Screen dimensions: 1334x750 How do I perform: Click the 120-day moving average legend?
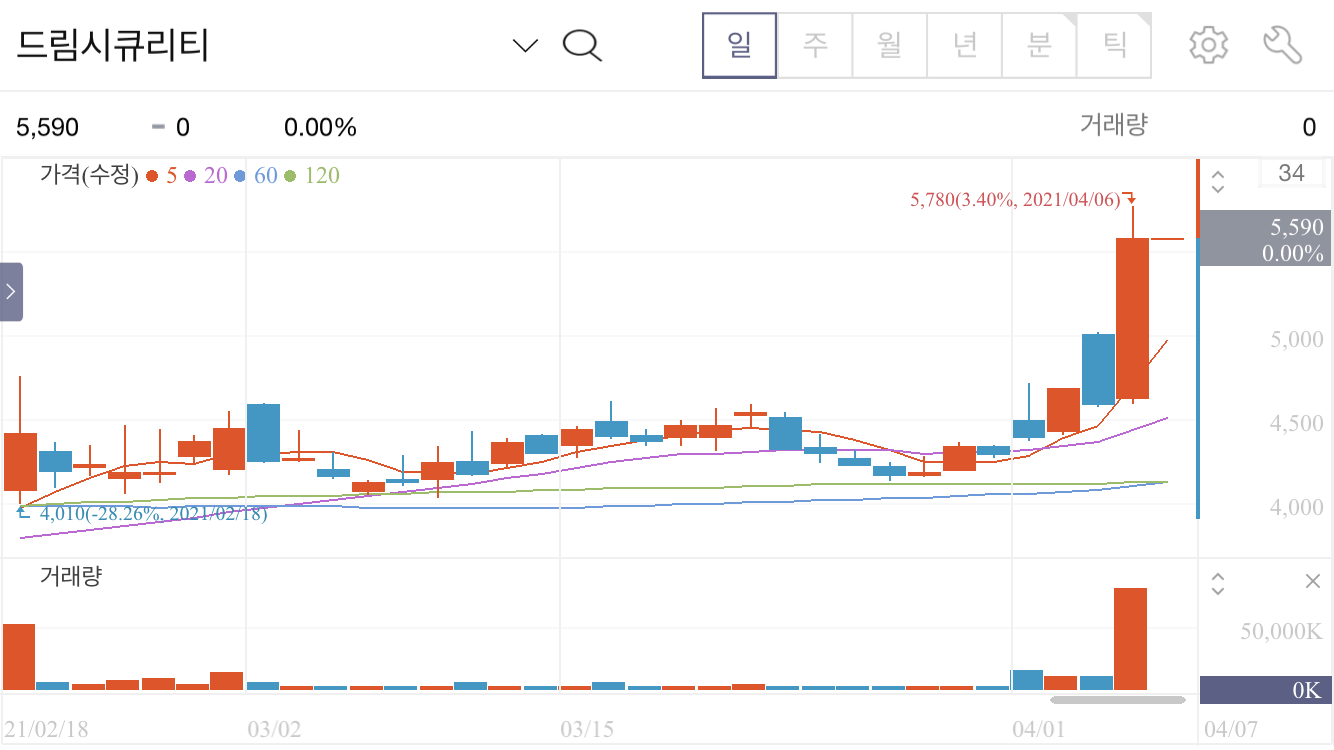(312, 176)
